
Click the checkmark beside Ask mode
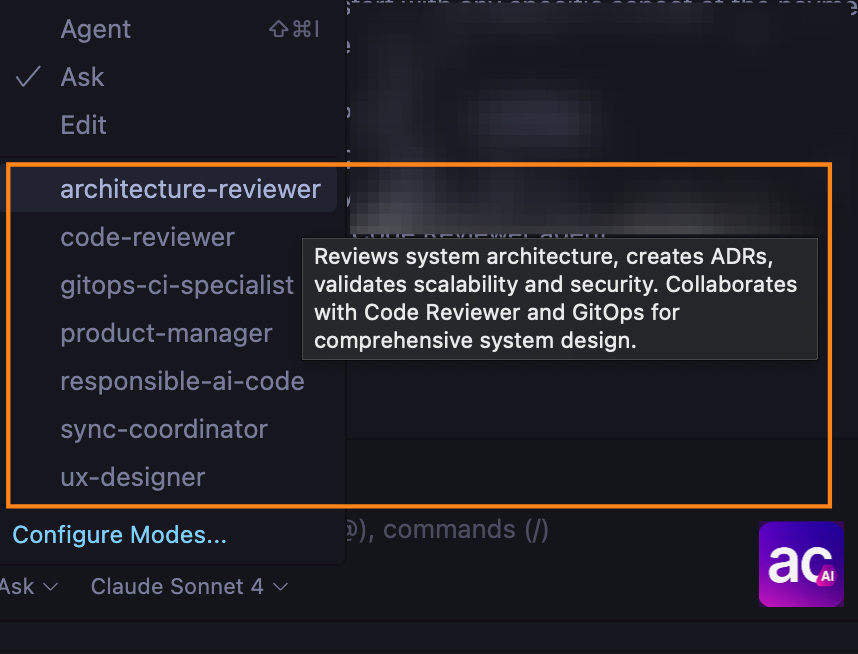click(28, 76)
